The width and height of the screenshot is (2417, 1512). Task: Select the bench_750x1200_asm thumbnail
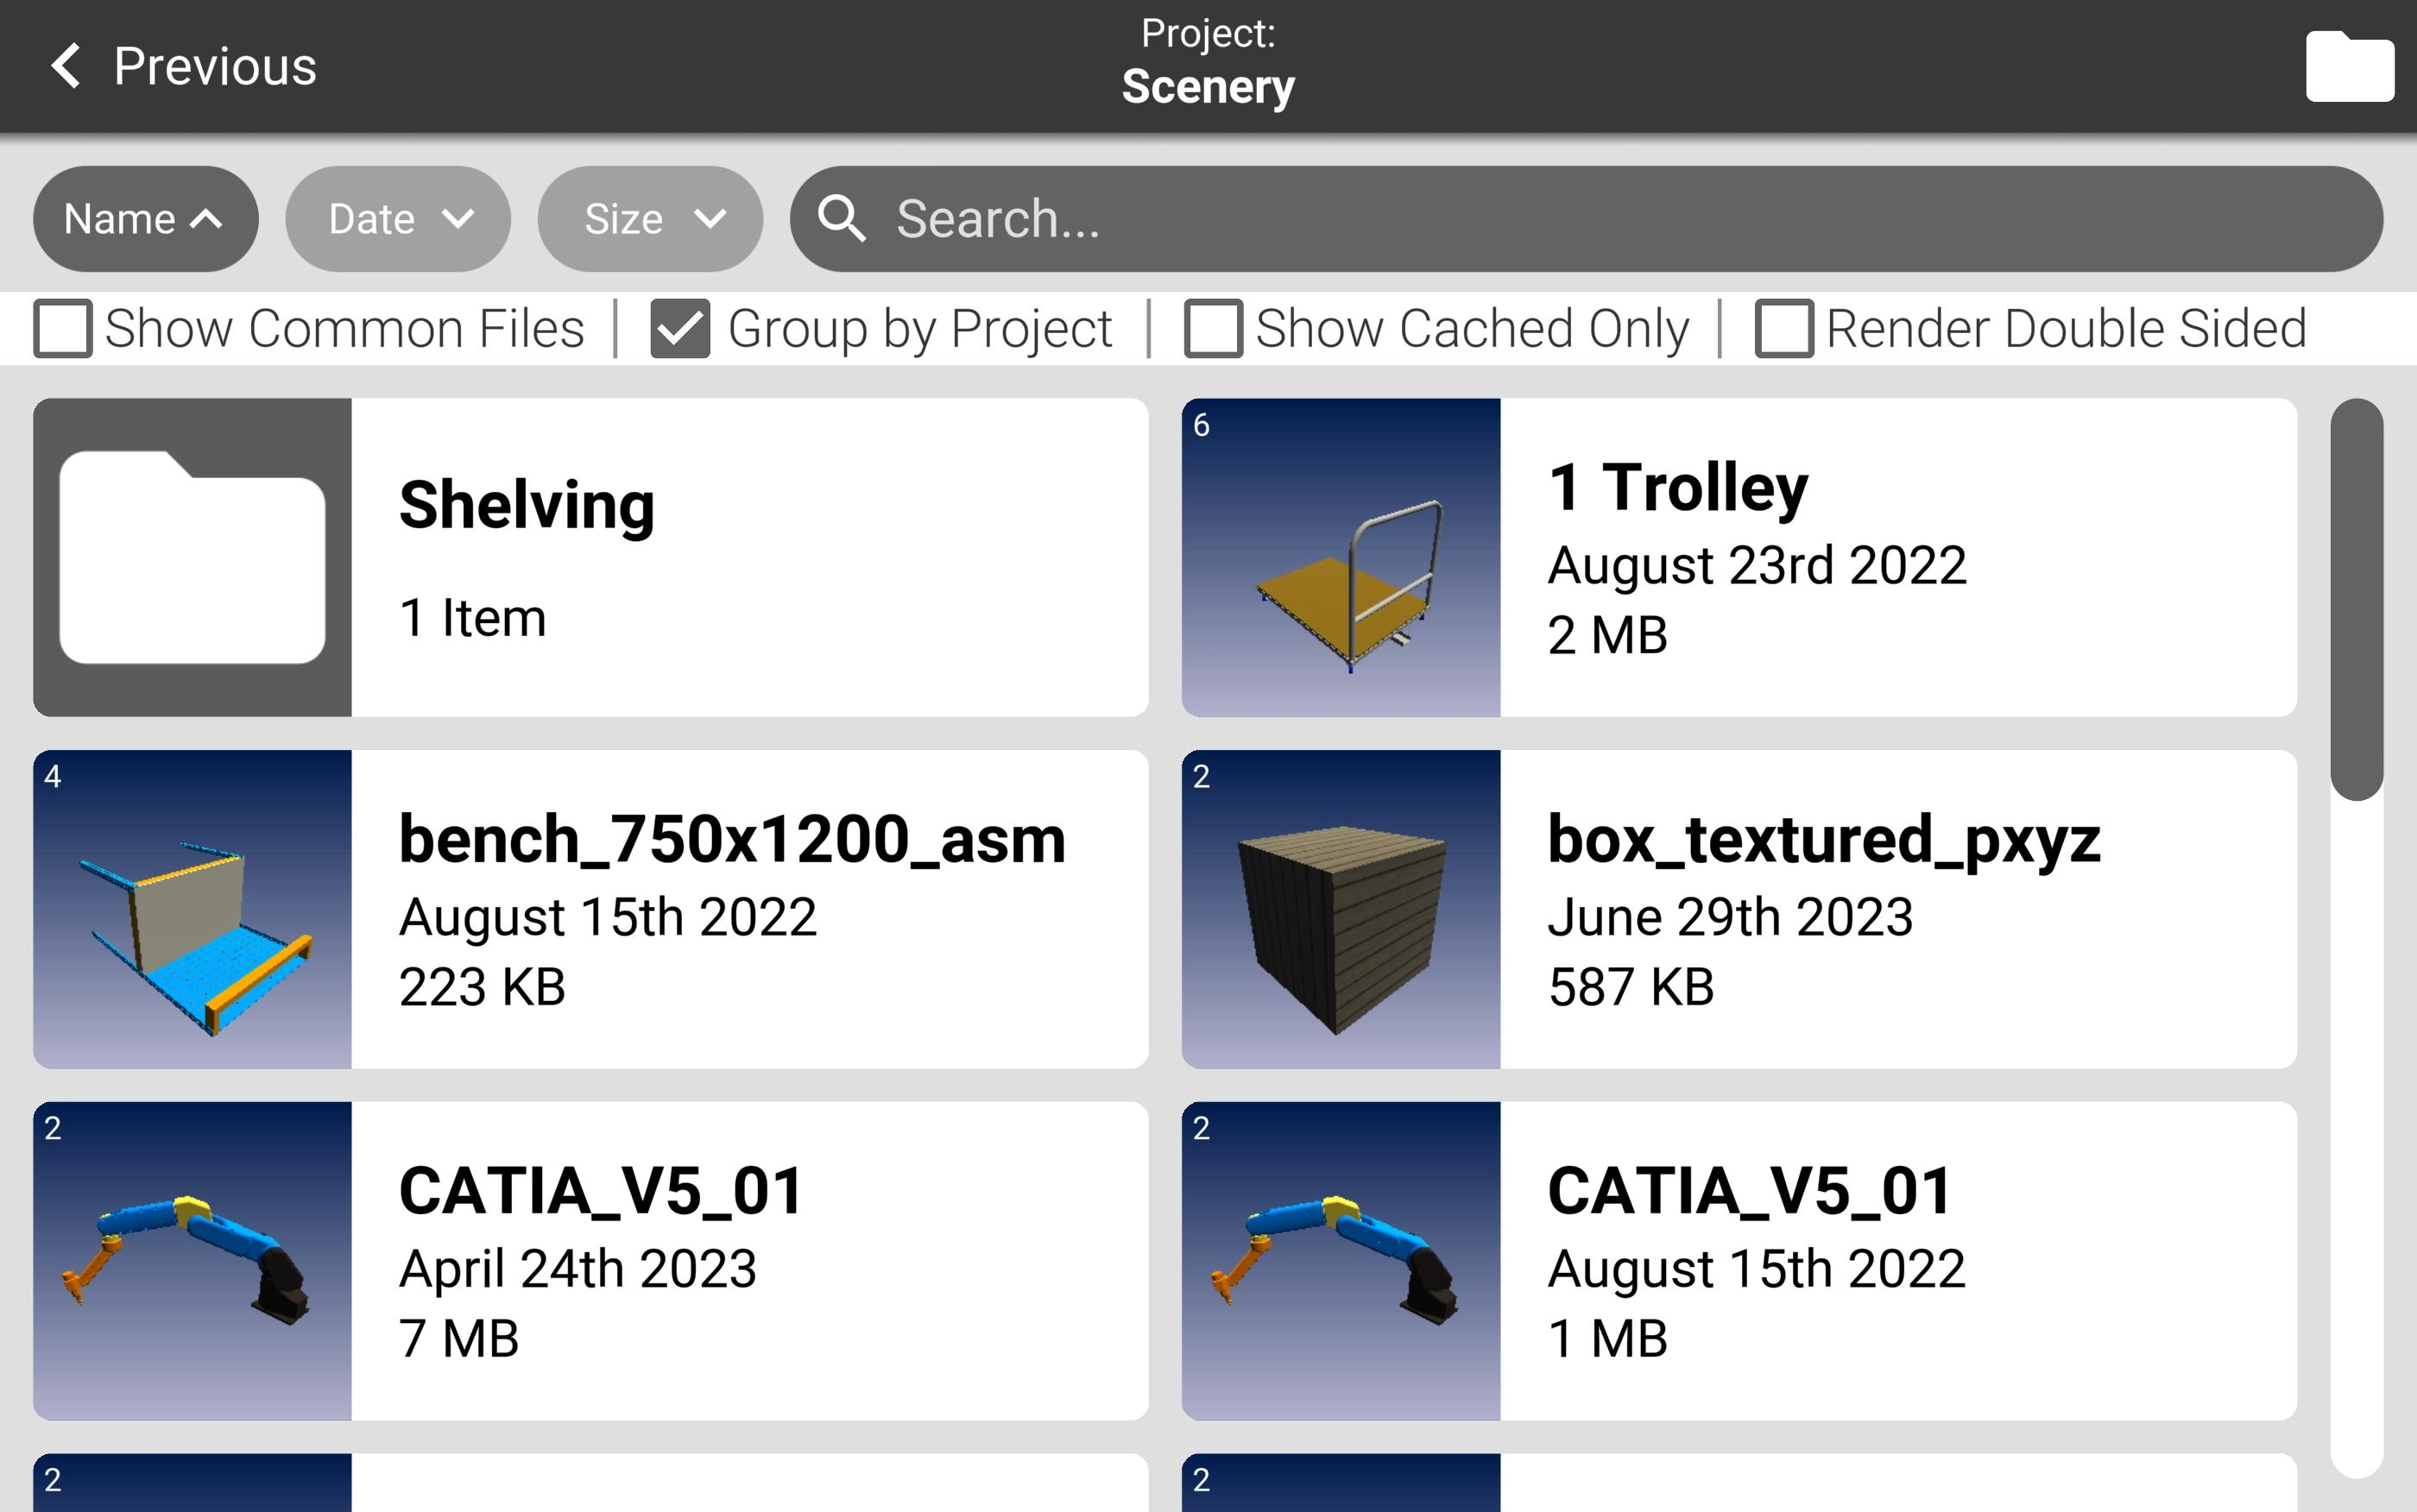(x=192, y=909)
